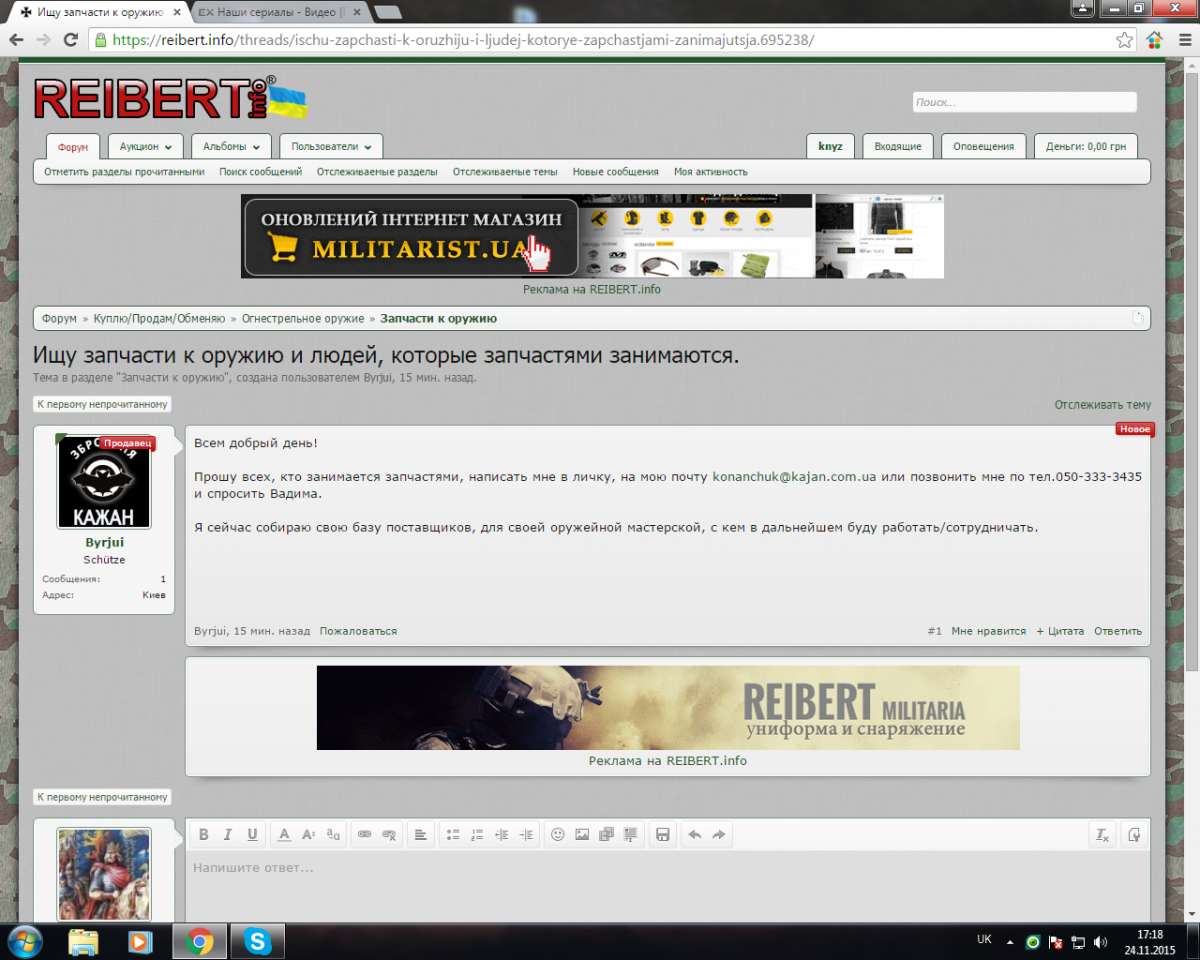This screenshot has width=1200, height=960.
Task: Decrease indent in reply editor
Action: [502, 834]
